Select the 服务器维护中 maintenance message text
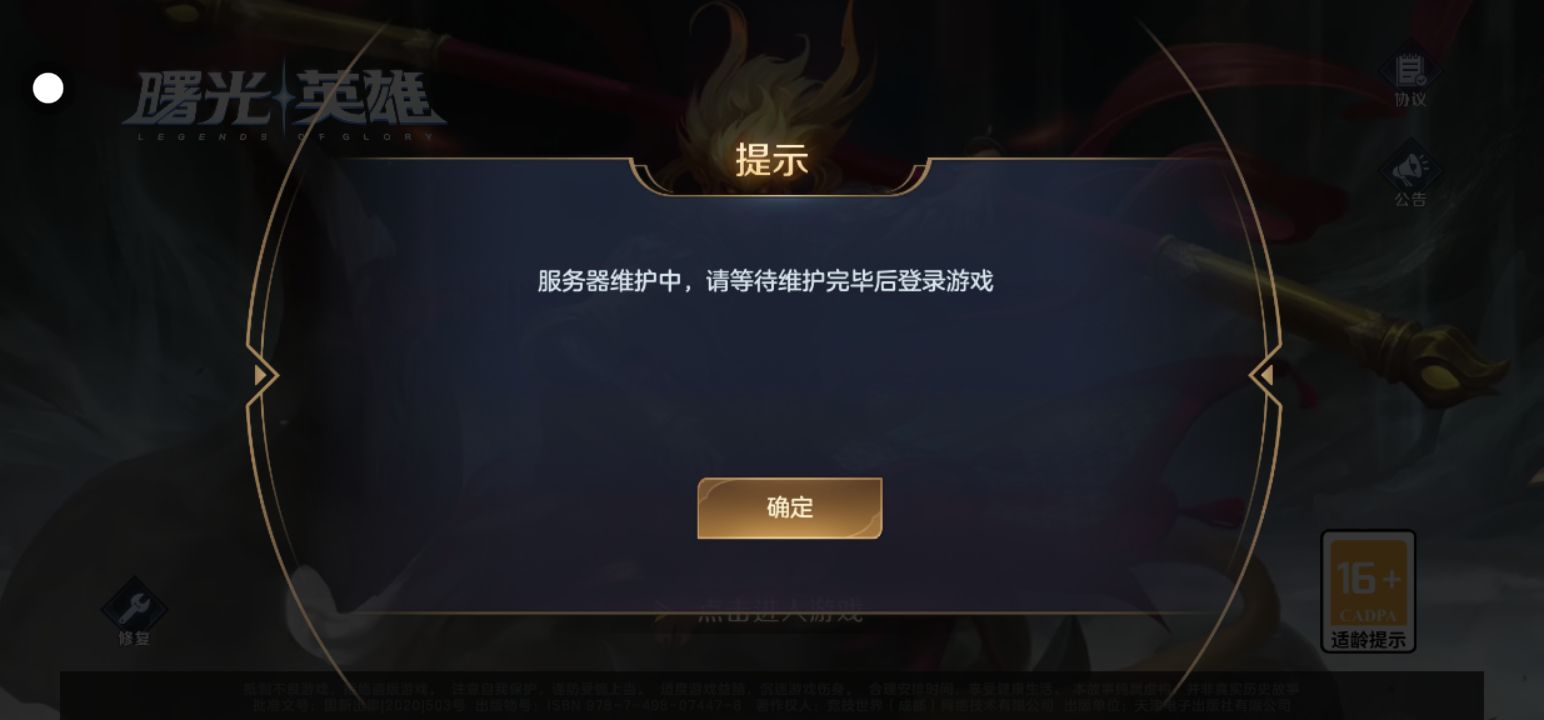The height and width of the screenshot is (720, 1544). (x=765, y=281)
